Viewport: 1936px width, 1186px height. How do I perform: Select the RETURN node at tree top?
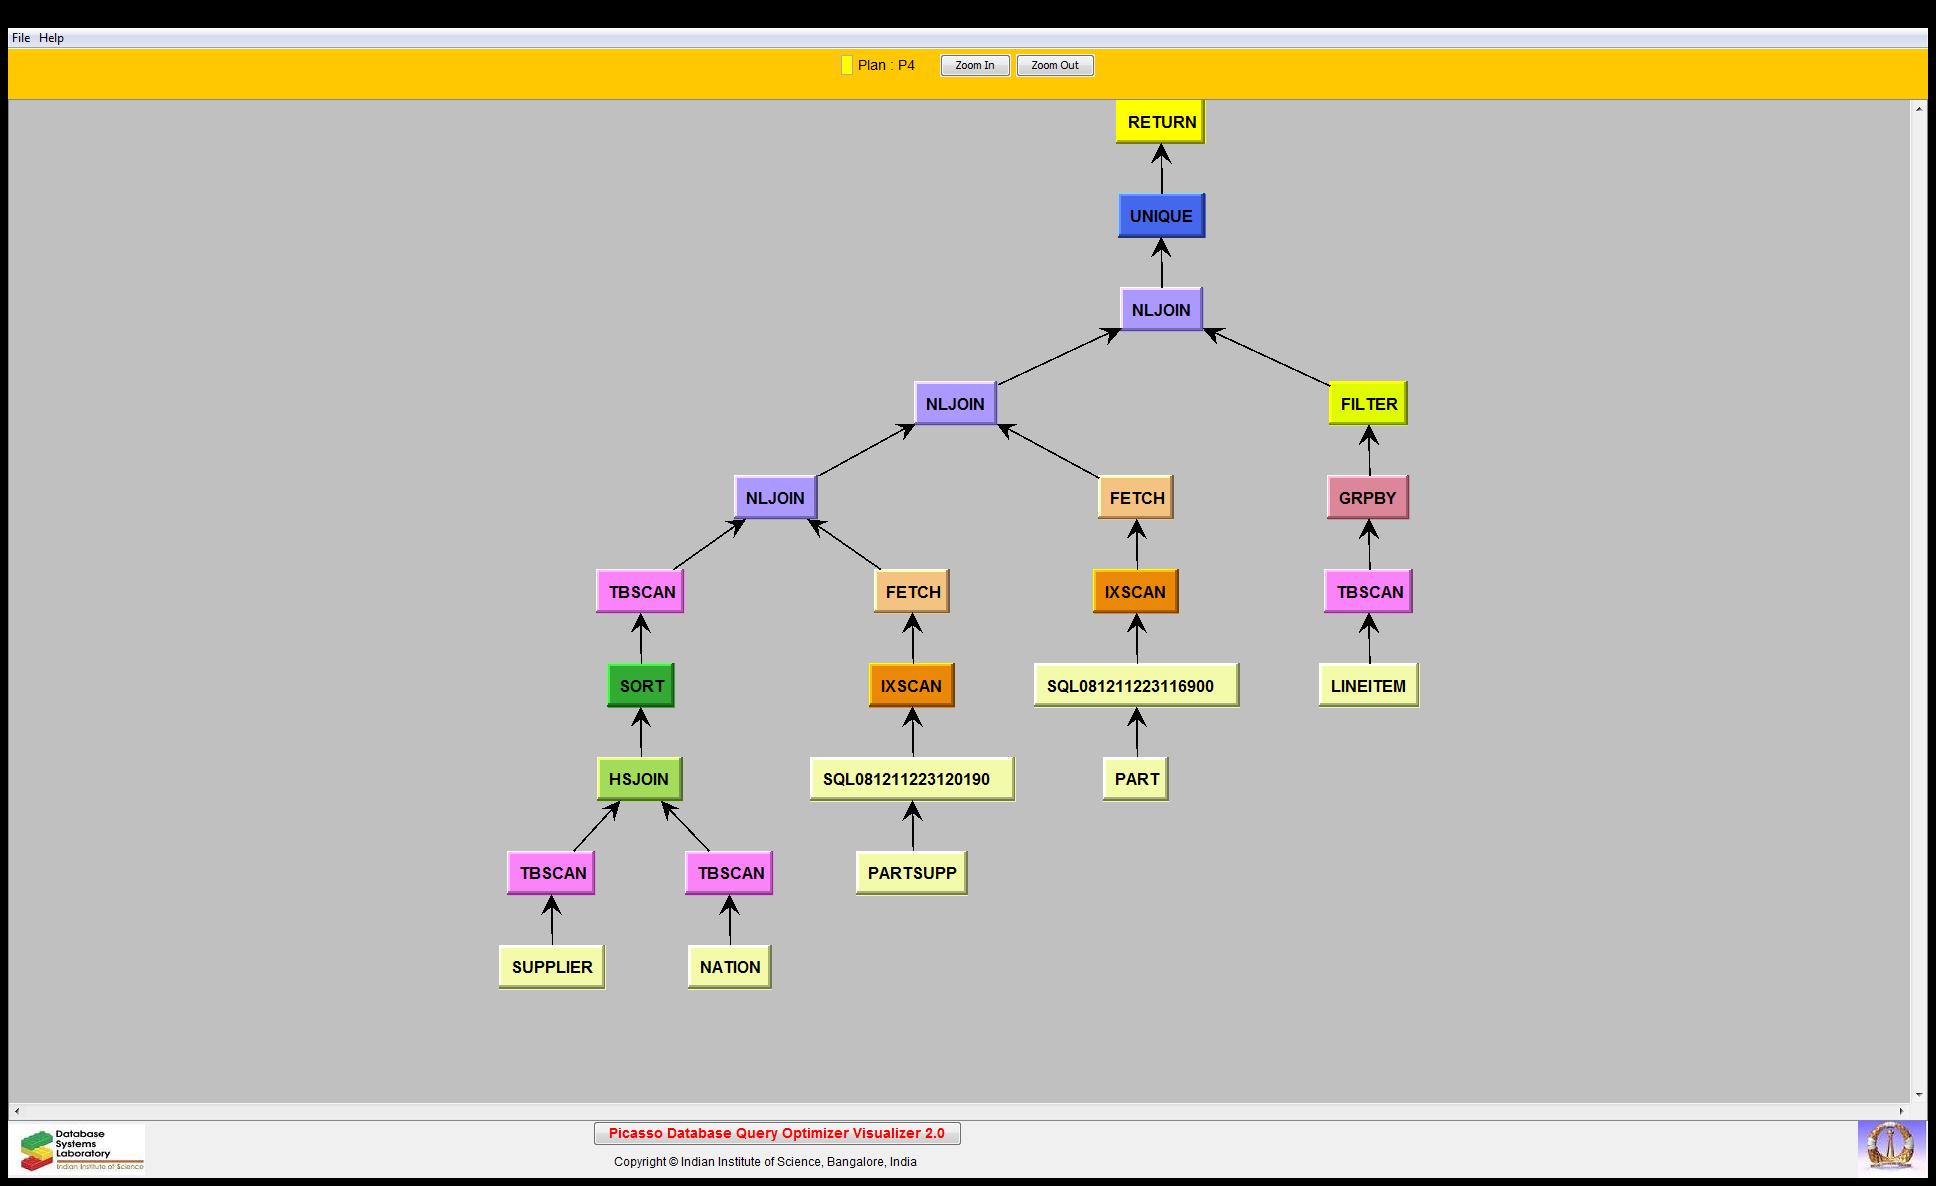(x=1160, y=122)
